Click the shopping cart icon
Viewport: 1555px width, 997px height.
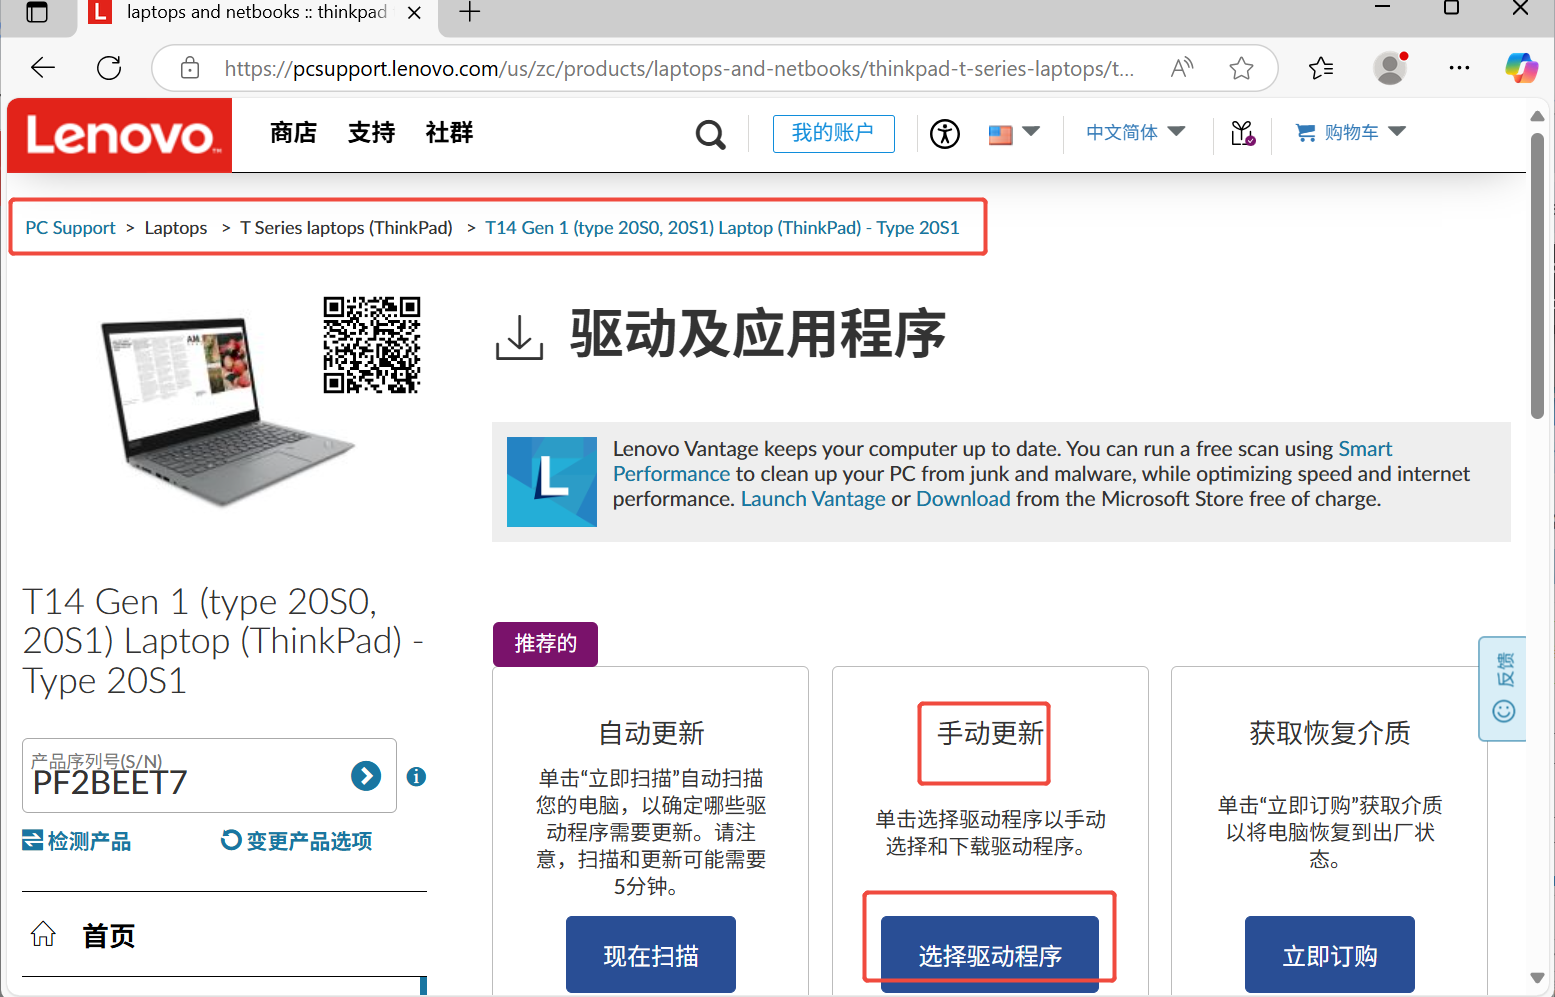pyautogui.click(x=1305, y=132)
